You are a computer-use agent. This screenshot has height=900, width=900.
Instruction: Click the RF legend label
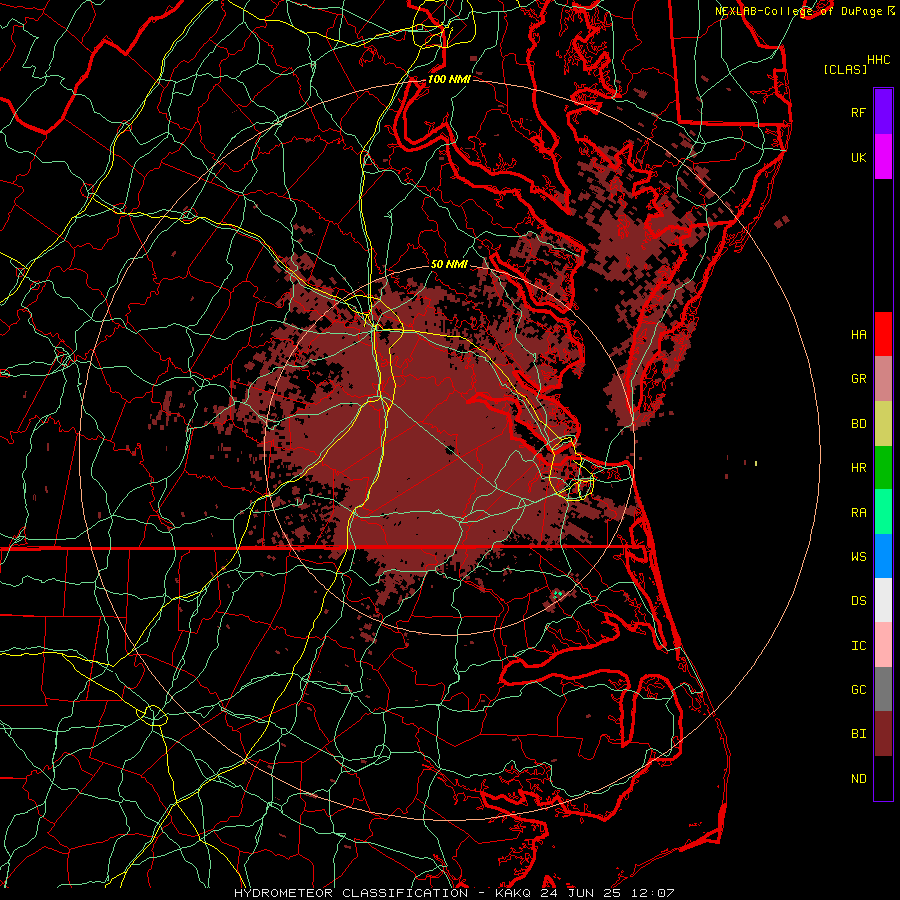858,112
